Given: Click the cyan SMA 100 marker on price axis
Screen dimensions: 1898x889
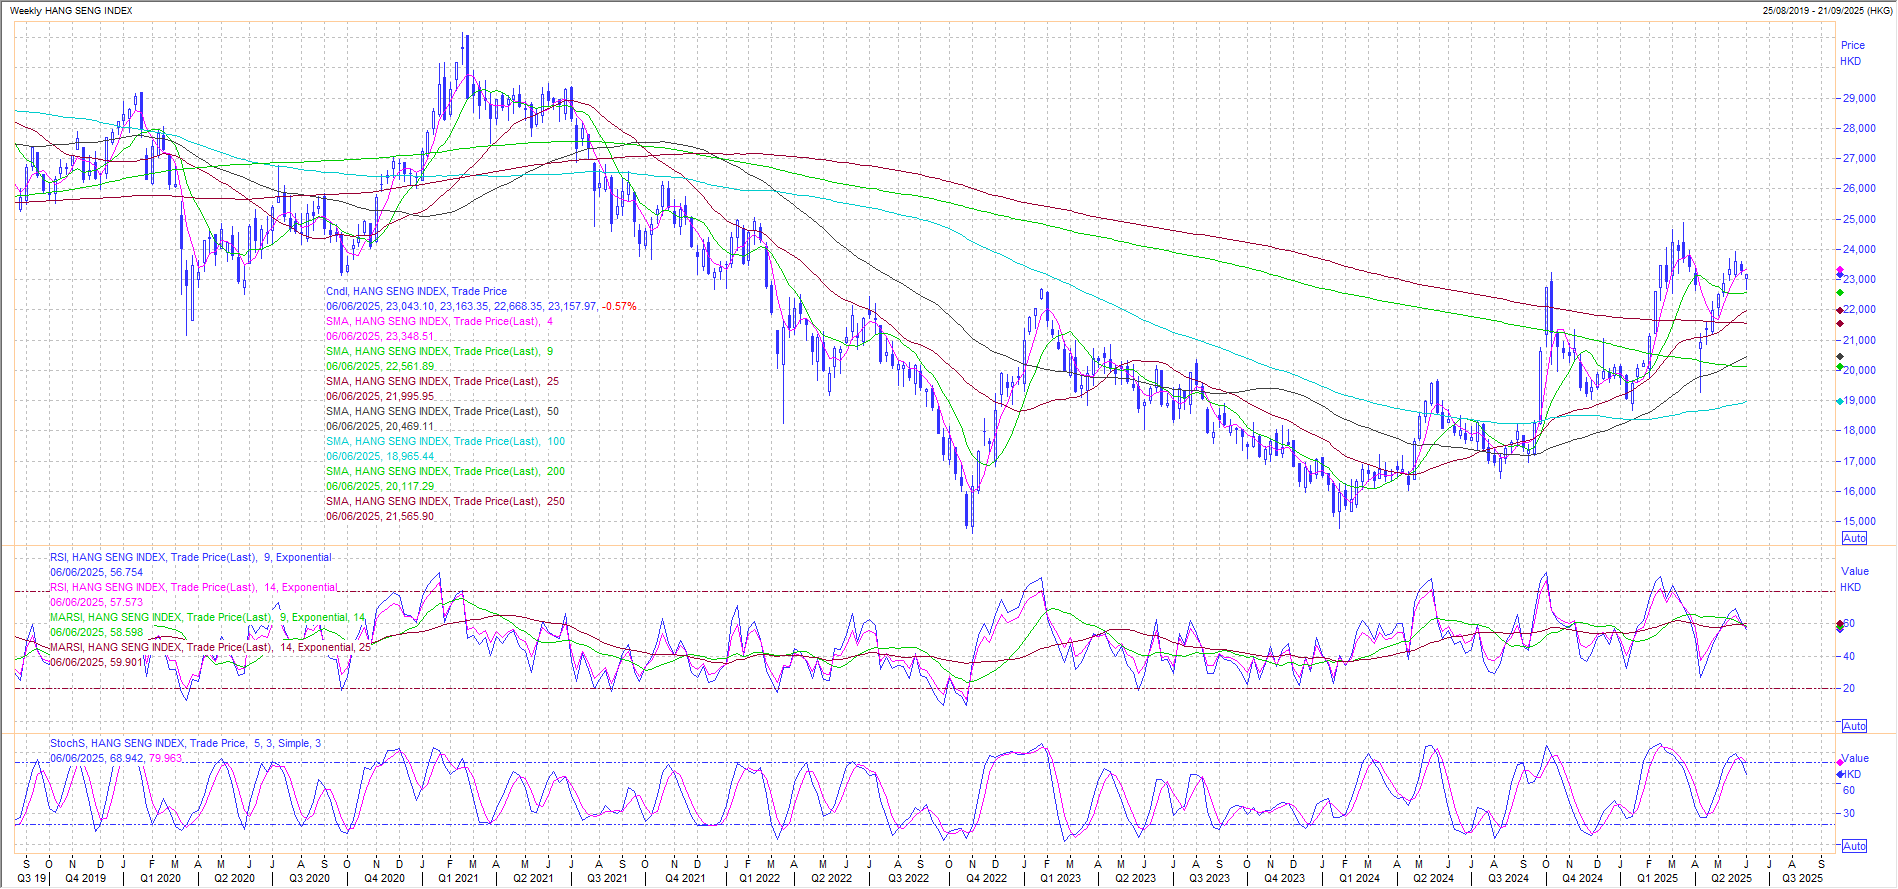Looking at the screenshot, I should [x=1840, y=401].
